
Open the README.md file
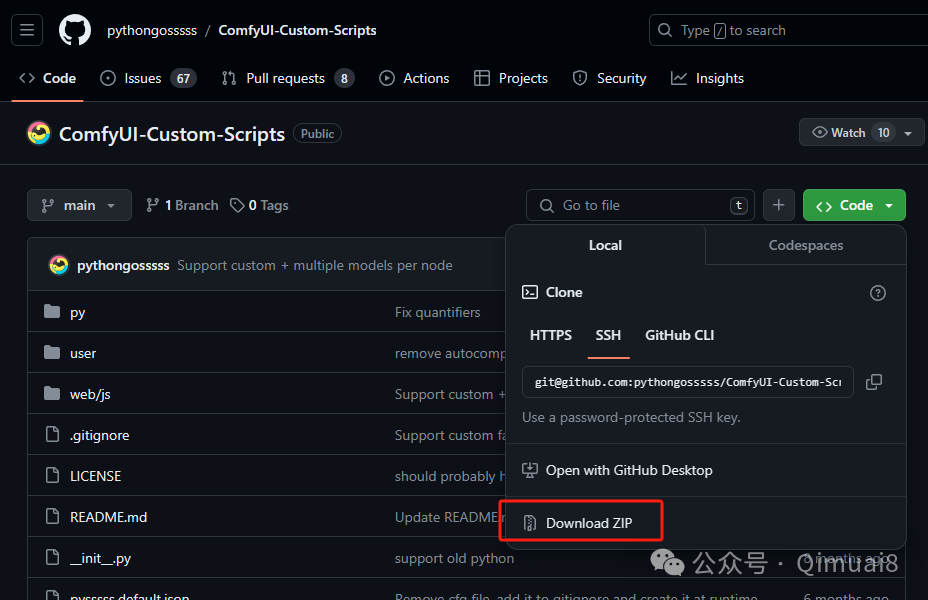[108, 517]
